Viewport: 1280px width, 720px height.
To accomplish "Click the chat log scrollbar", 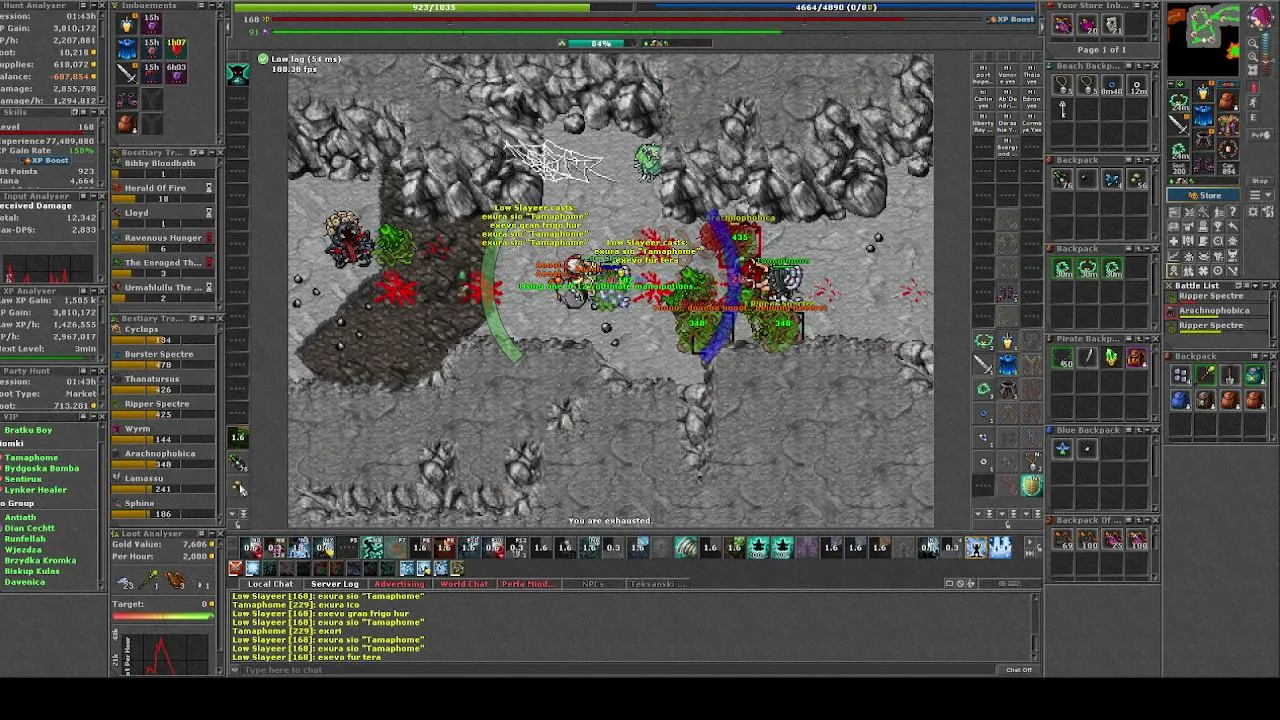I will 1035,627.
